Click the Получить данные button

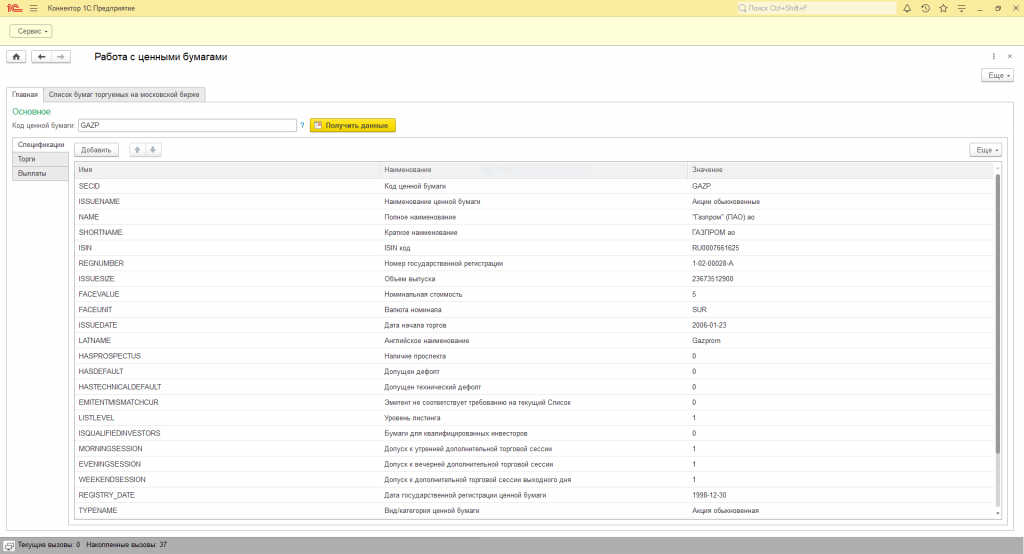(353, 125)
